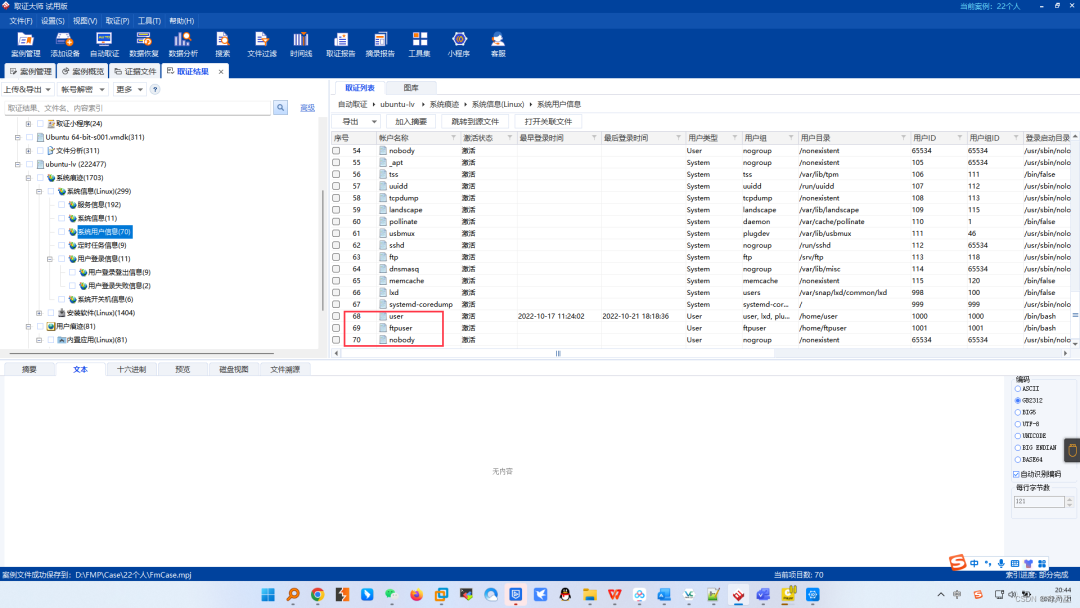This screenshot has height=608, width=1080.
Task: Collapse 用户登录信息(11) node
Action: [x=50, y=259]
